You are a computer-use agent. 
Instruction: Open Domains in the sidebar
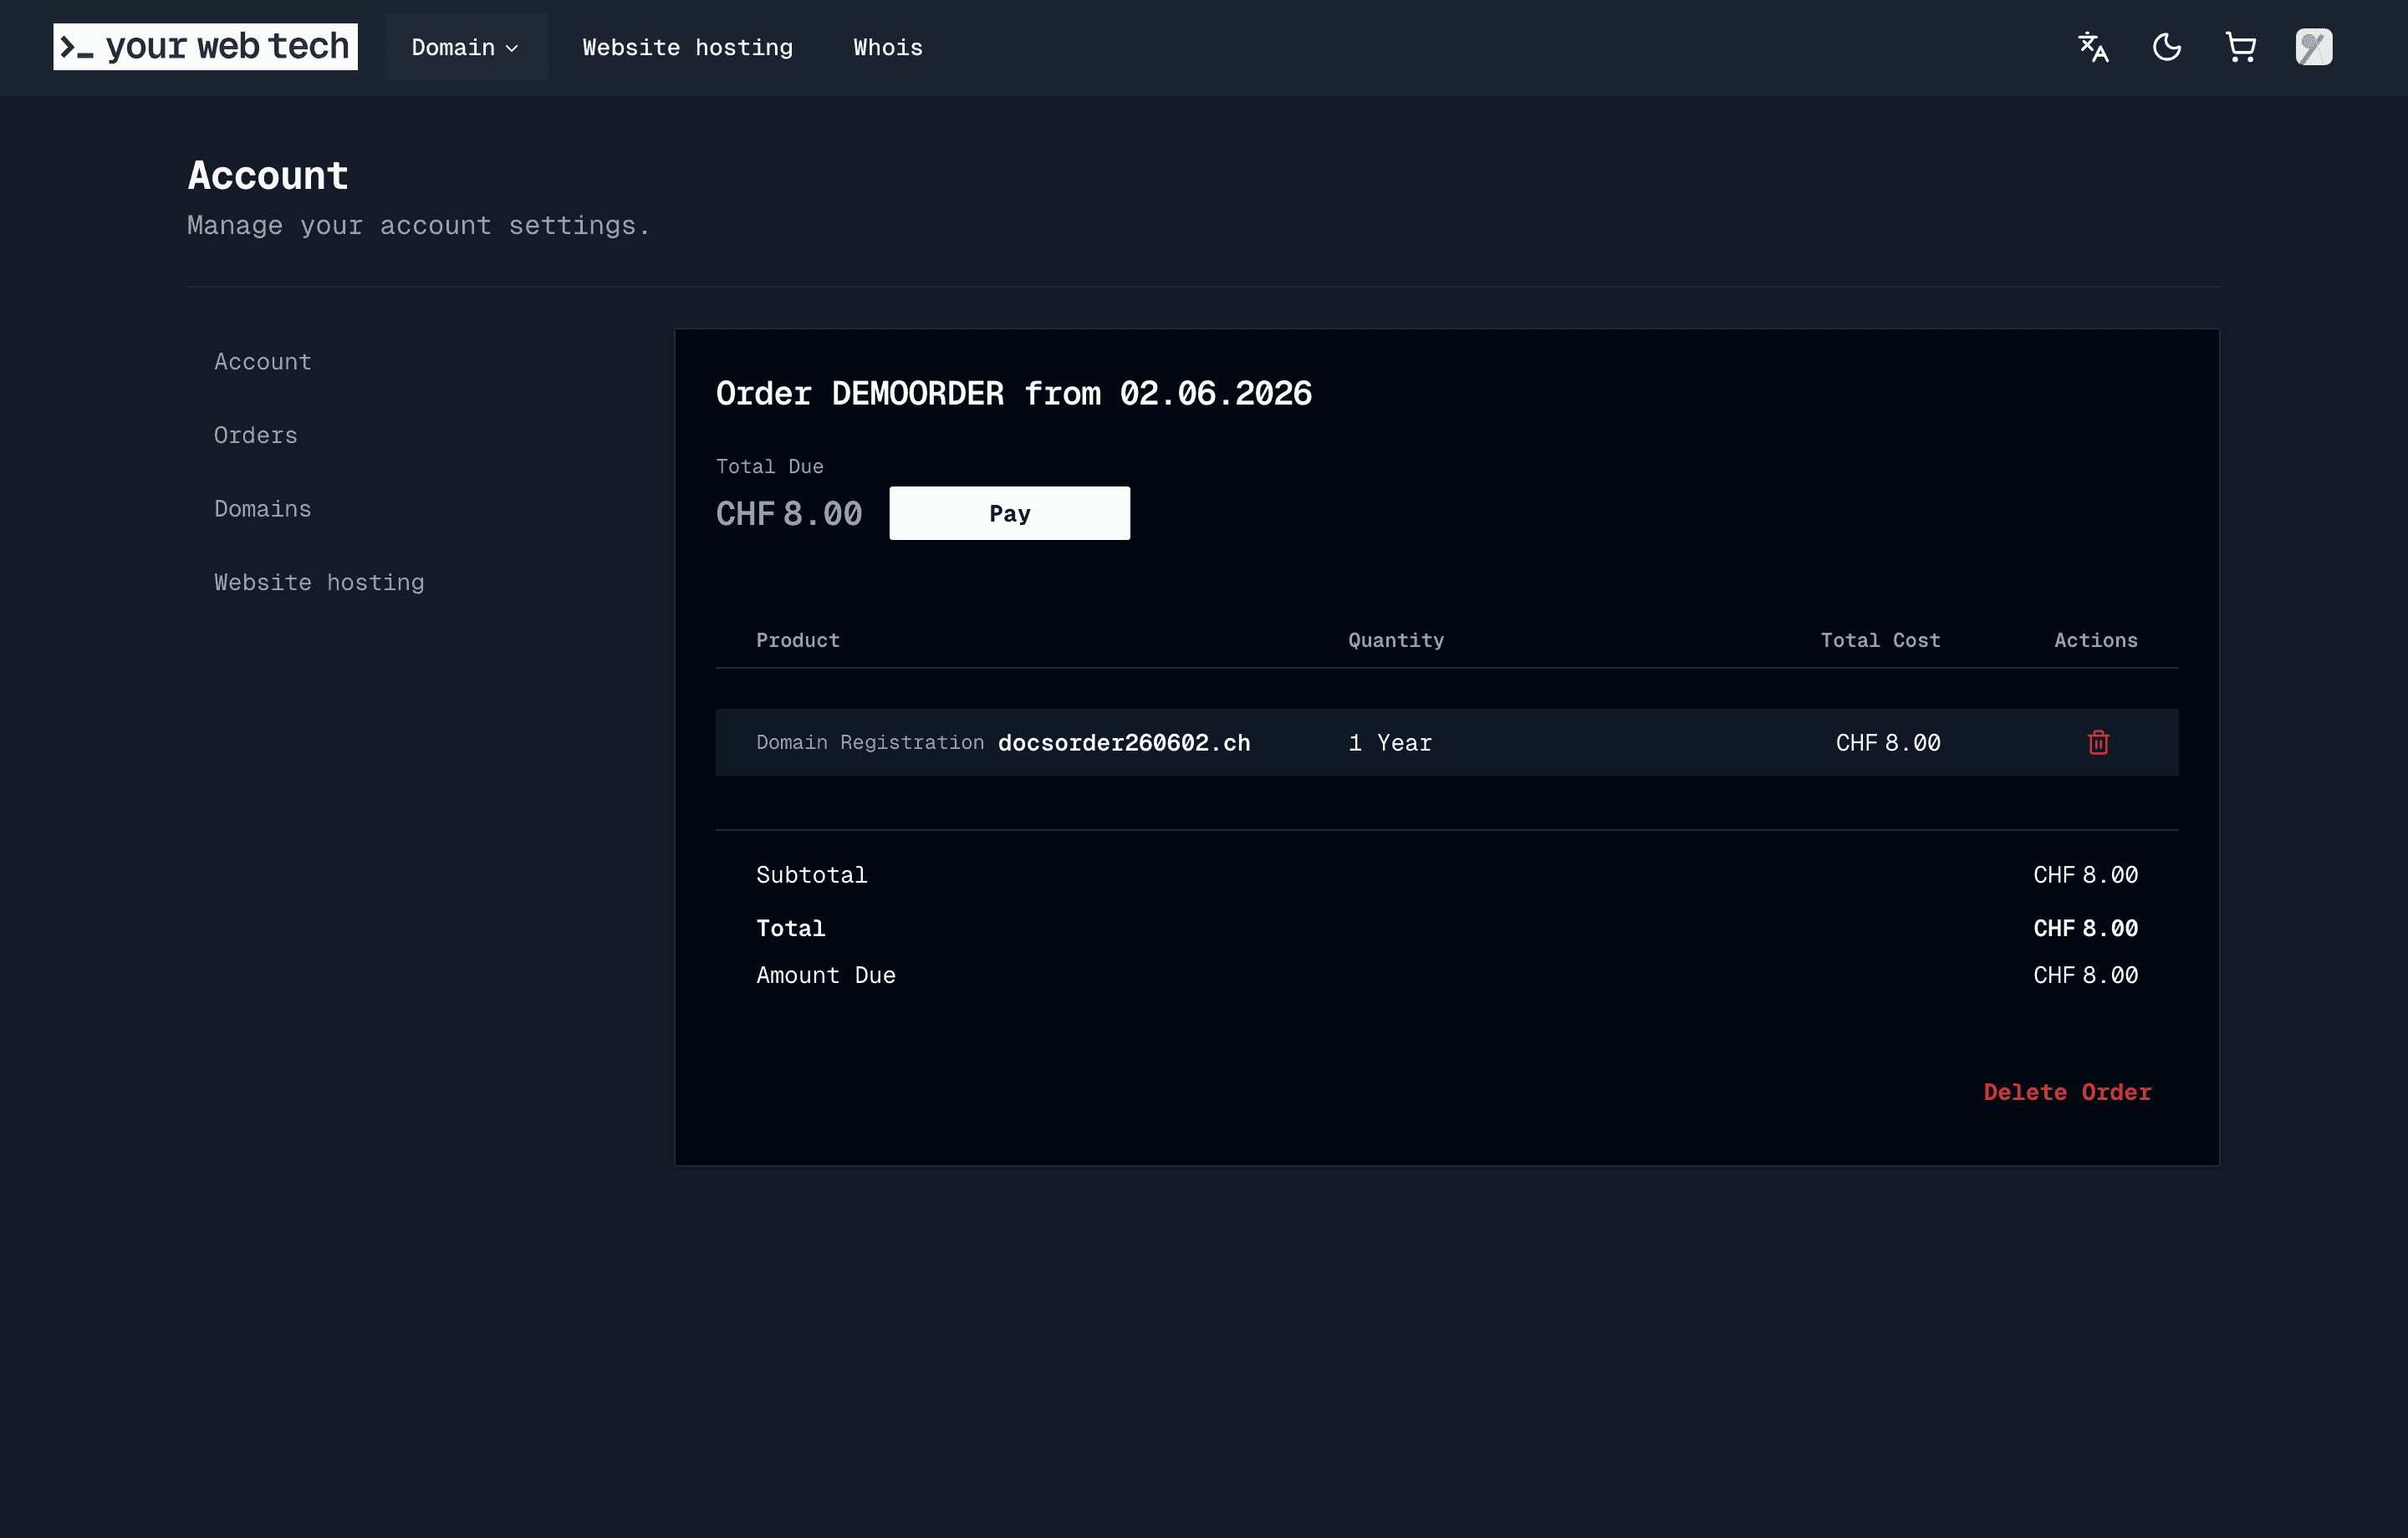click(x=263, y=509)
